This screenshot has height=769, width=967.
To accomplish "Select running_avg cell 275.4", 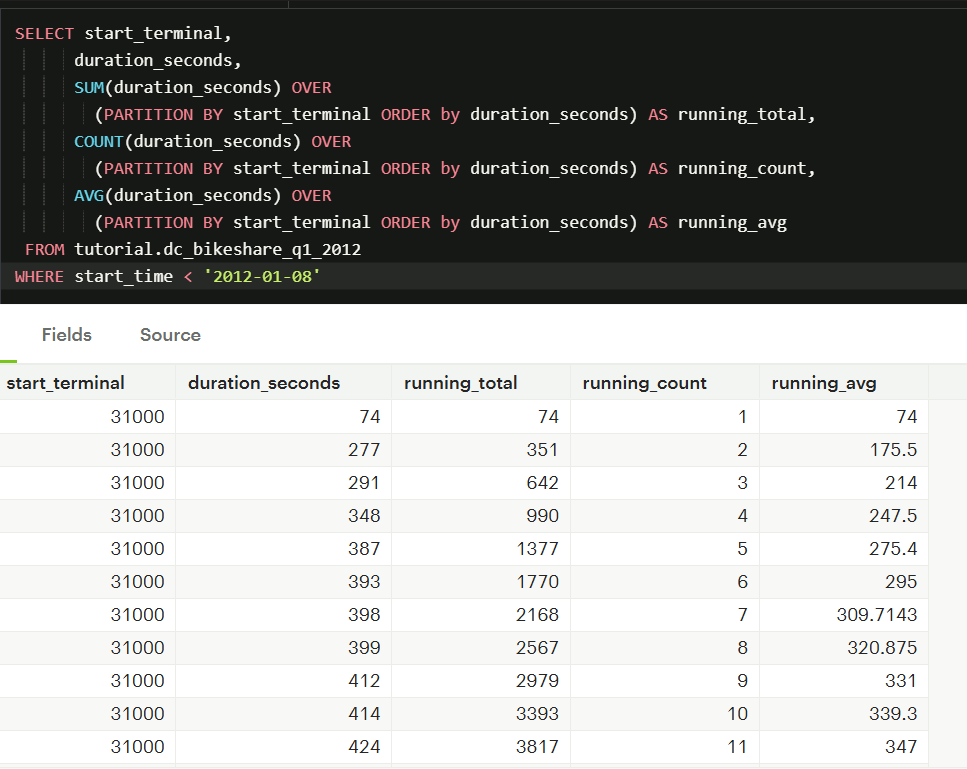I will click(x=844, y=548).
